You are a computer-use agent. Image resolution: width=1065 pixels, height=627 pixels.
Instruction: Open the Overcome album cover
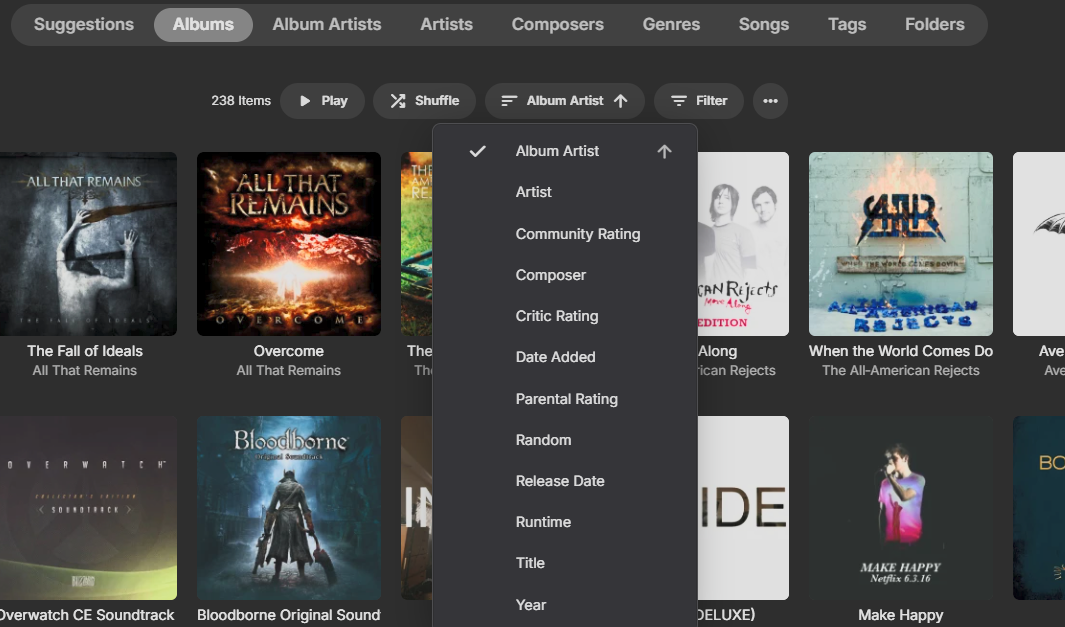click(289, 244)
